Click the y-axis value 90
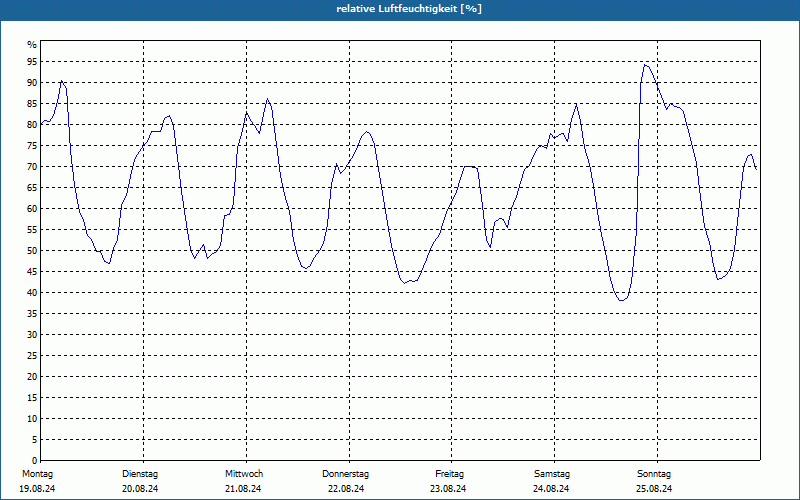800x500 pixels. [x=32, y=83]
